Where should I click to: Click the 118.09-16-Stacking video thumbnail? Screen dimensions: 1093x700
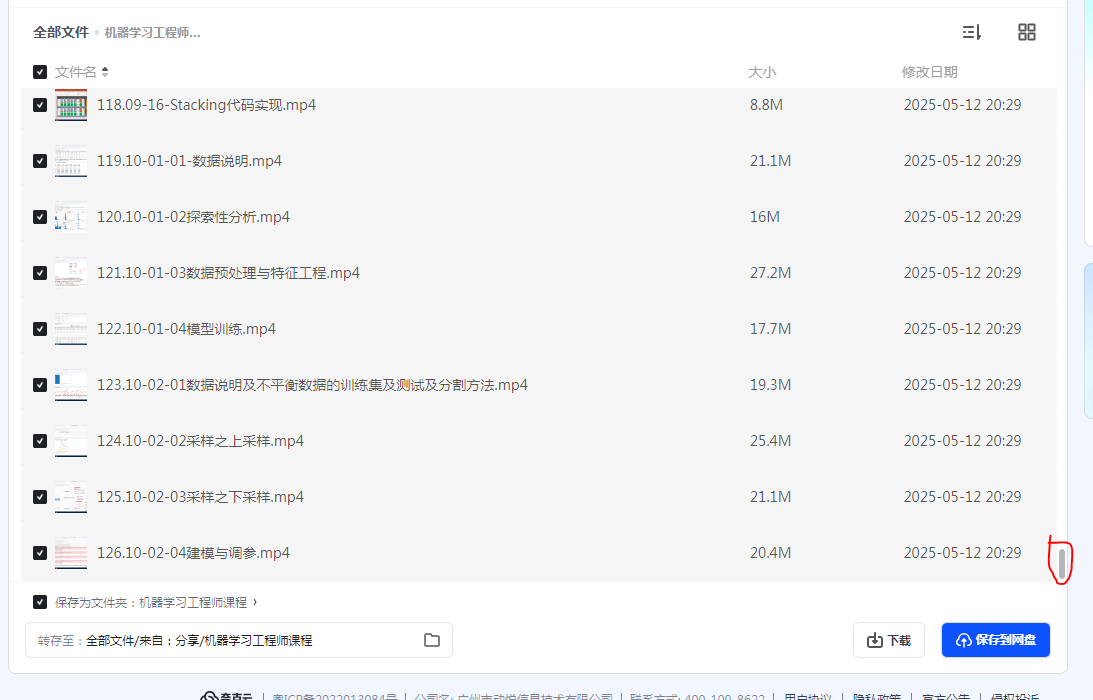(x=71, y=105)
